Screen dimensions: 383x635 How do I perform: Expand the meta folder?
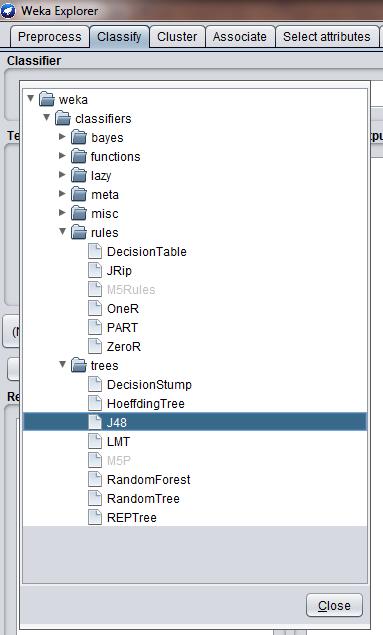[x=62, y=194]
